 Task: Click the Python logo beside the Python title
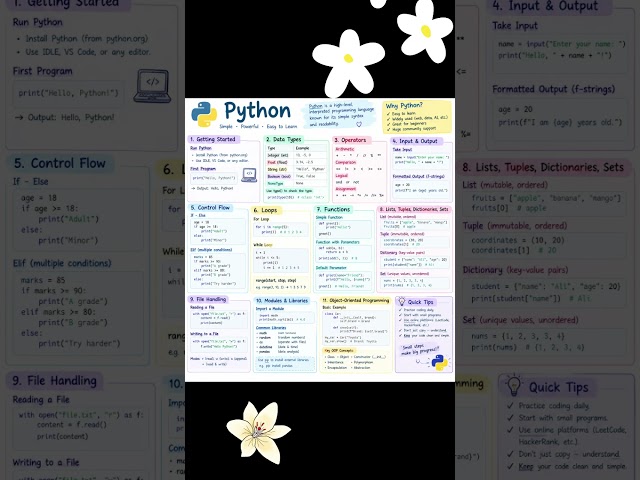(204, 114)
